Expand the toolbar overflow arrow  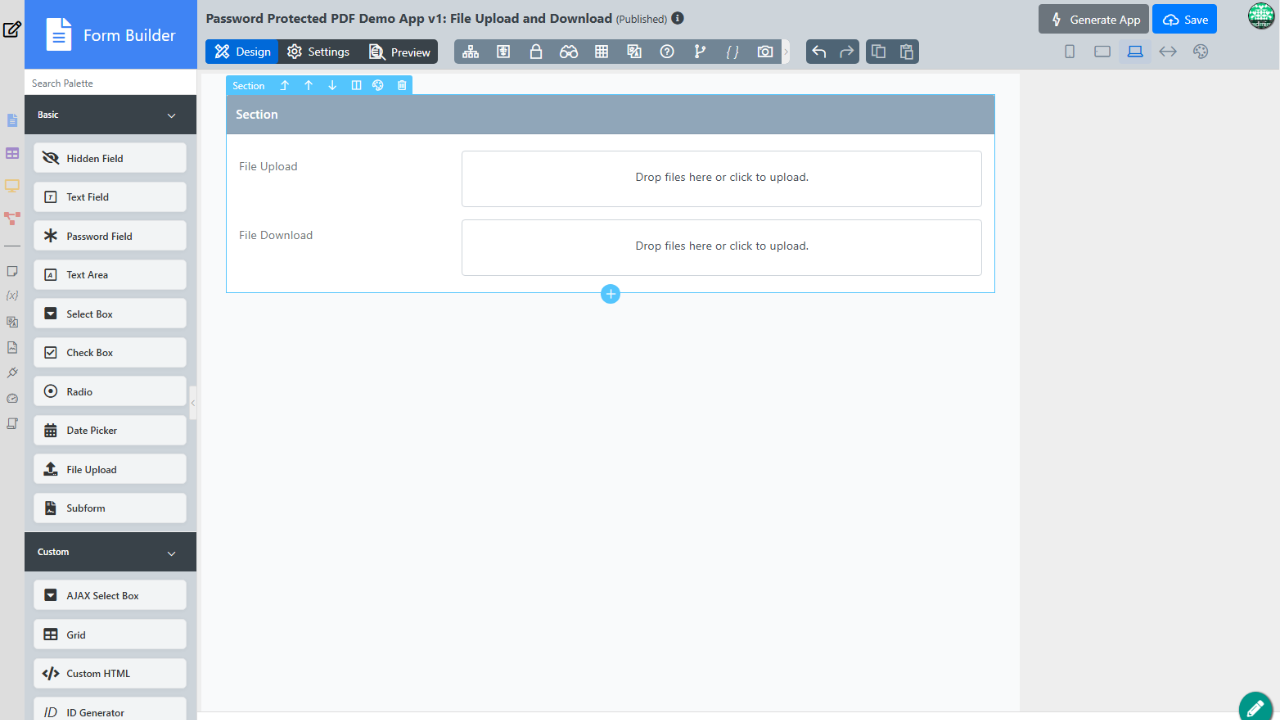[786, 52]
